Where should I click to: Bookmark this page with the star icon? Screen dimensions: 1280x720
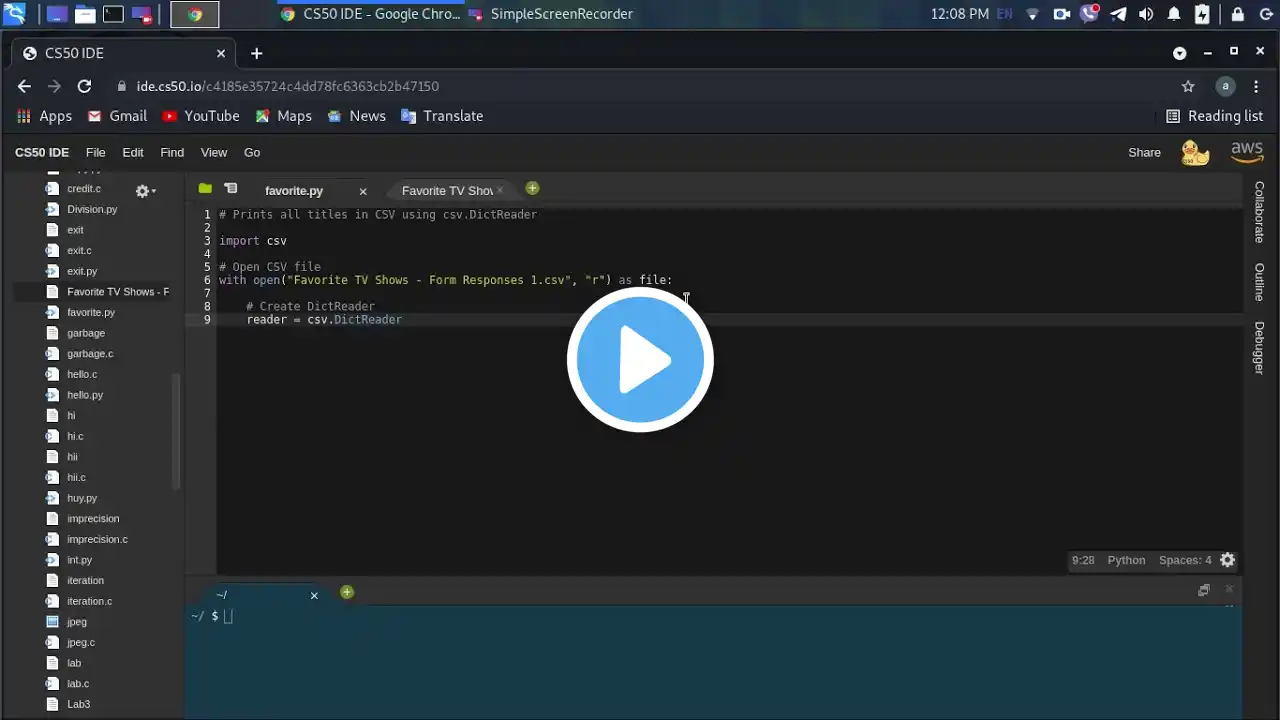pos(1188,86)
